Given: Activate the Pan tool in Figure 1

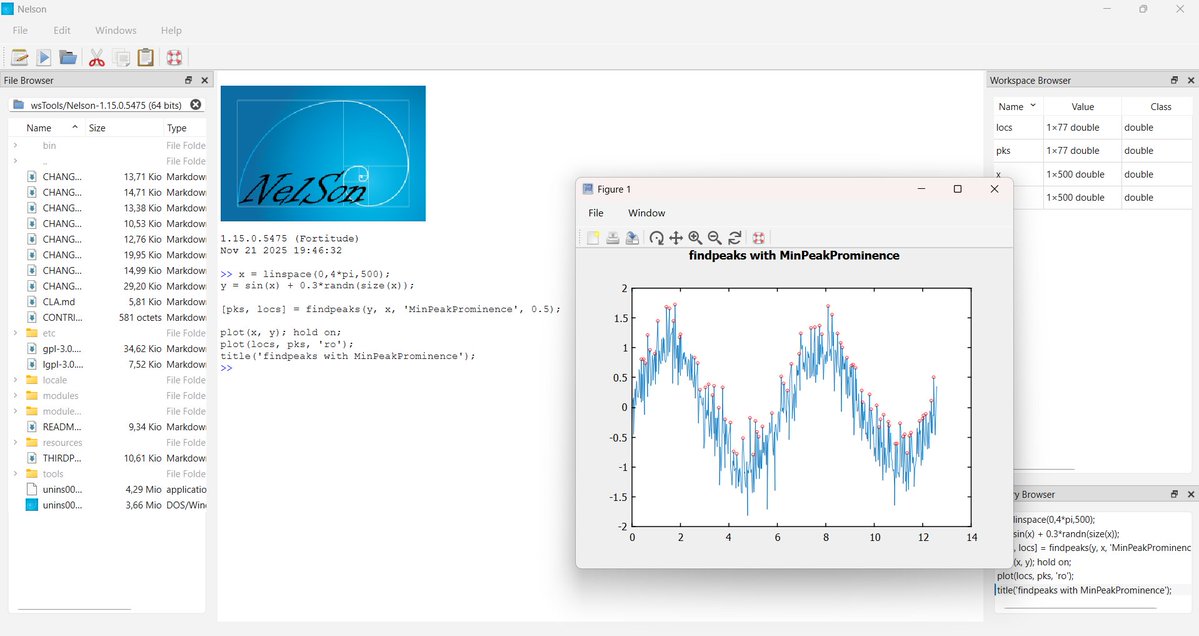Looking at the screenshot, I should tap(676, 238).
